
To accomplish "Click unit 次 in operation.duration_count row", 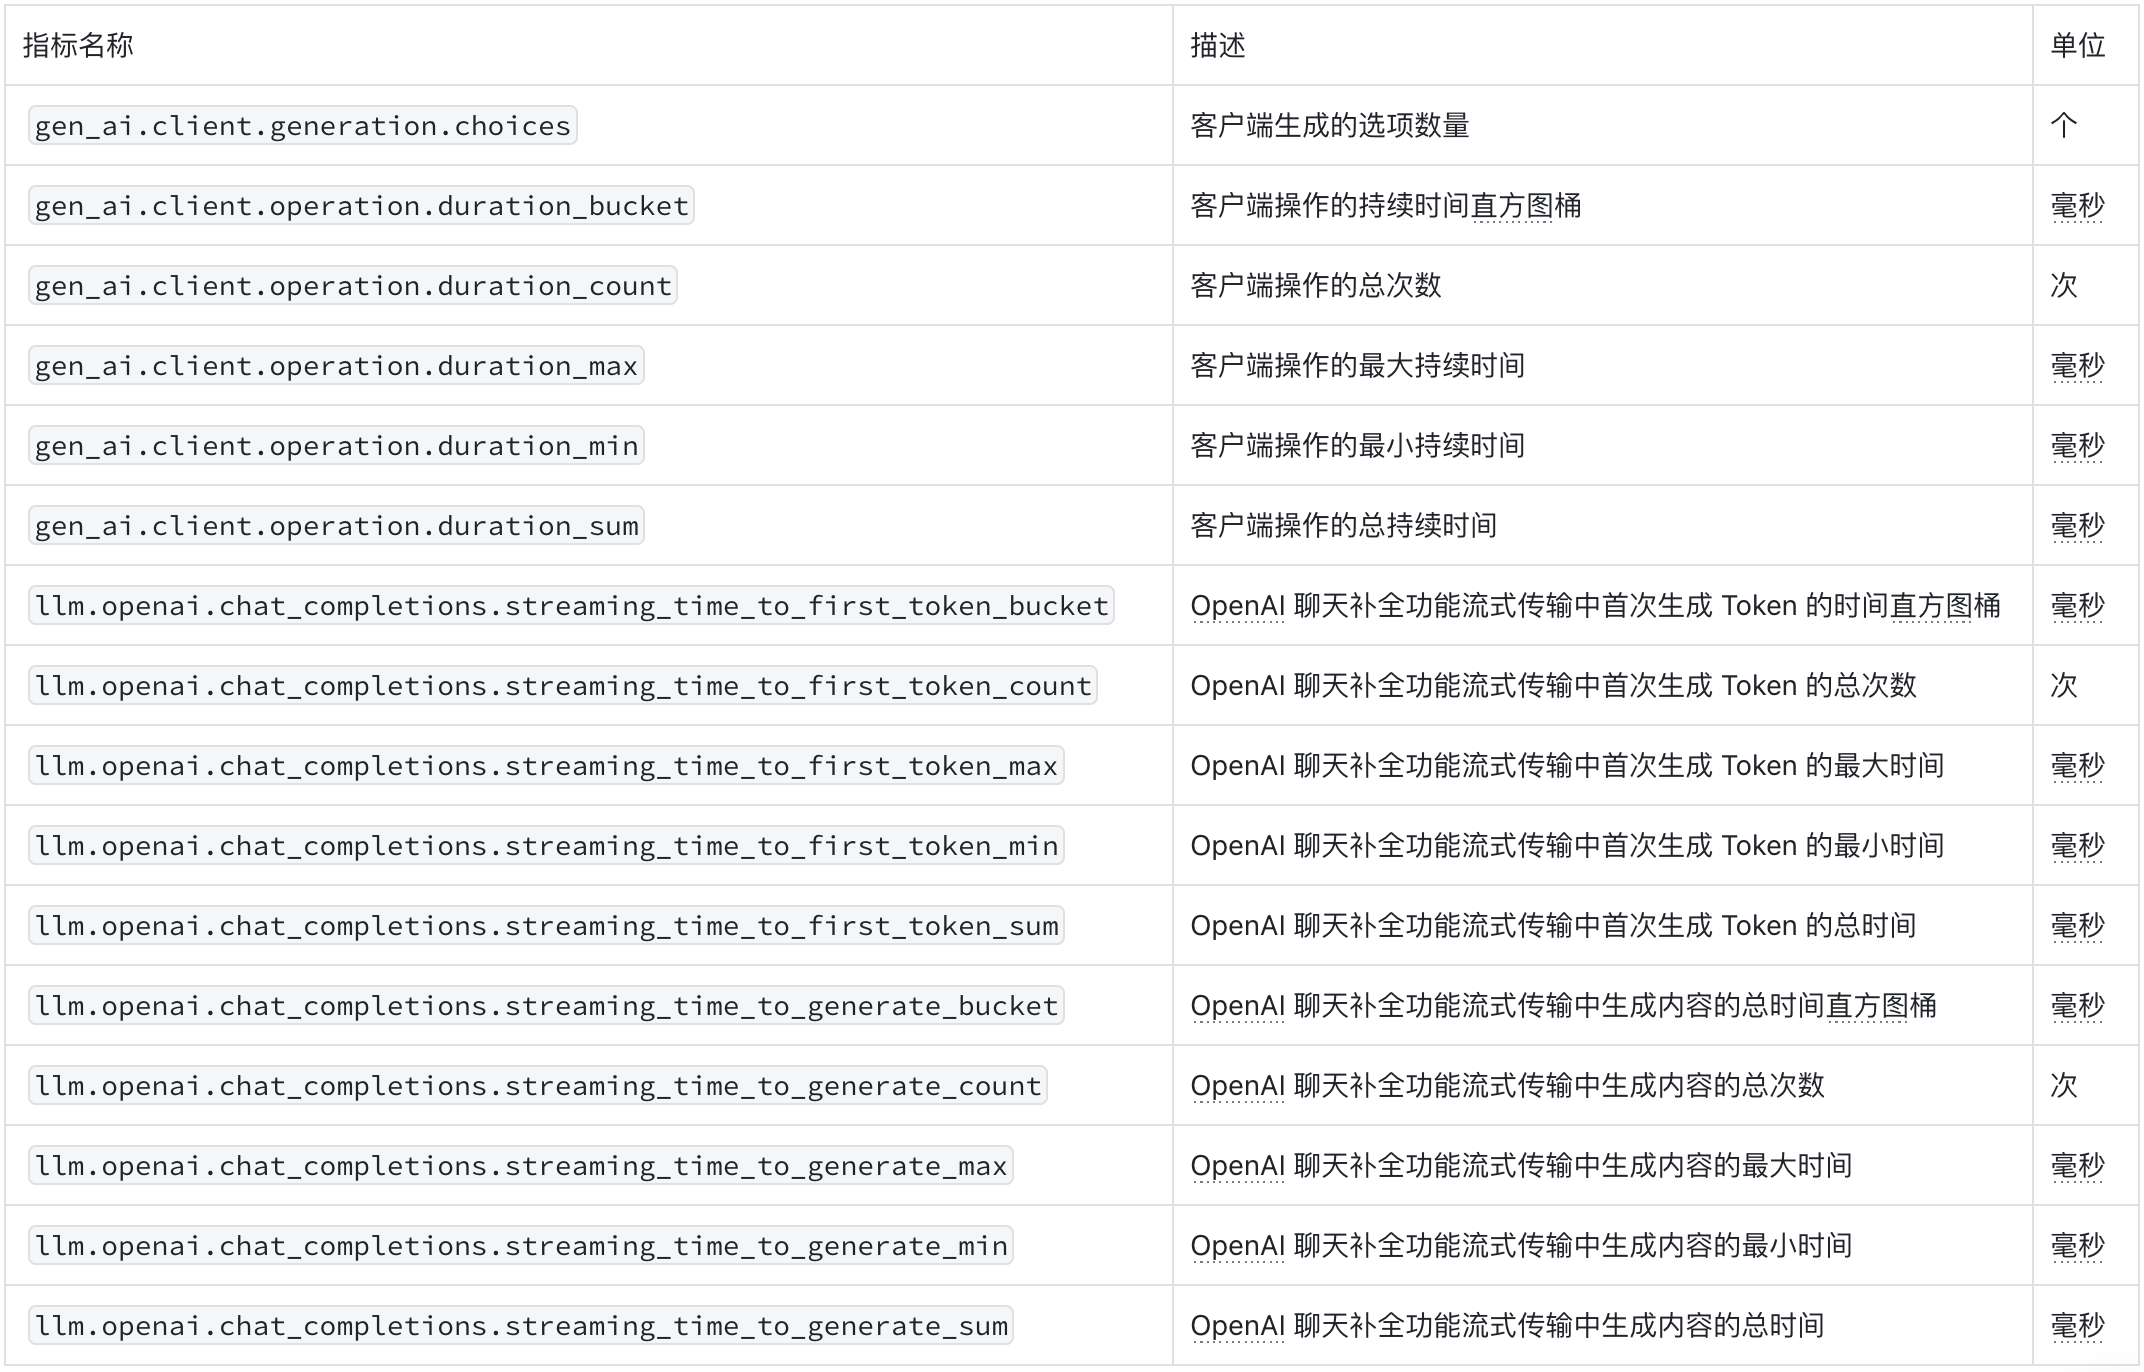I will click(x=2064, y=285).
